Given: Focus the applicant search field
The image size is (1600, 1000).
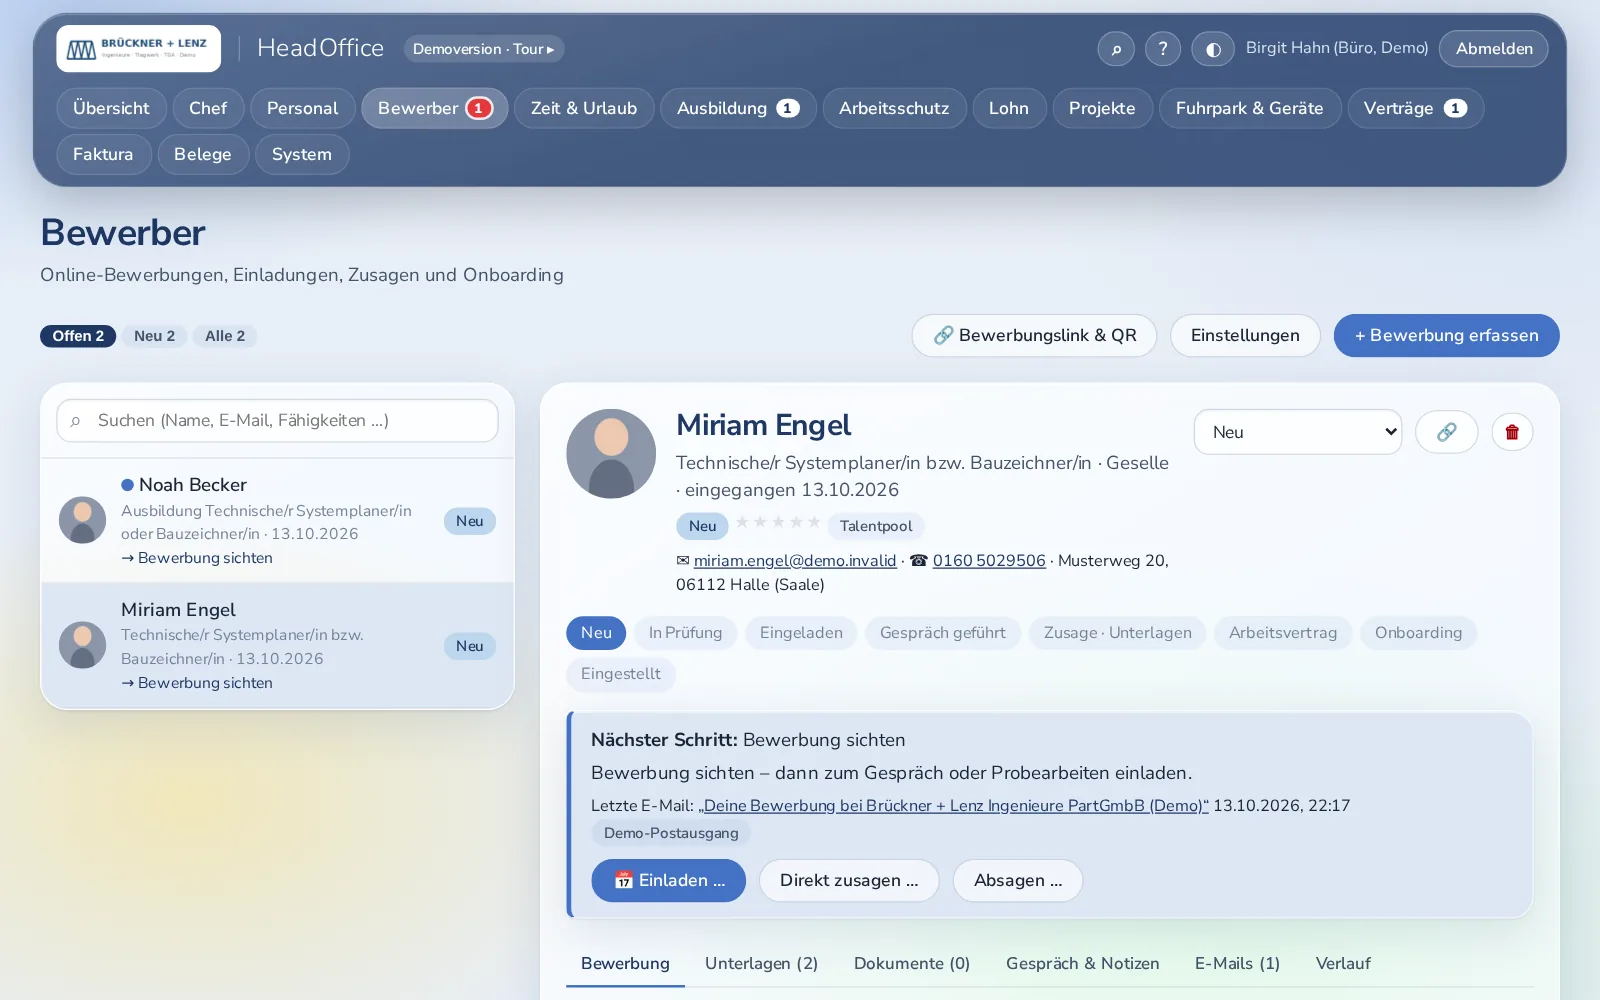Looking at the screenshot, I should [277, 421].
